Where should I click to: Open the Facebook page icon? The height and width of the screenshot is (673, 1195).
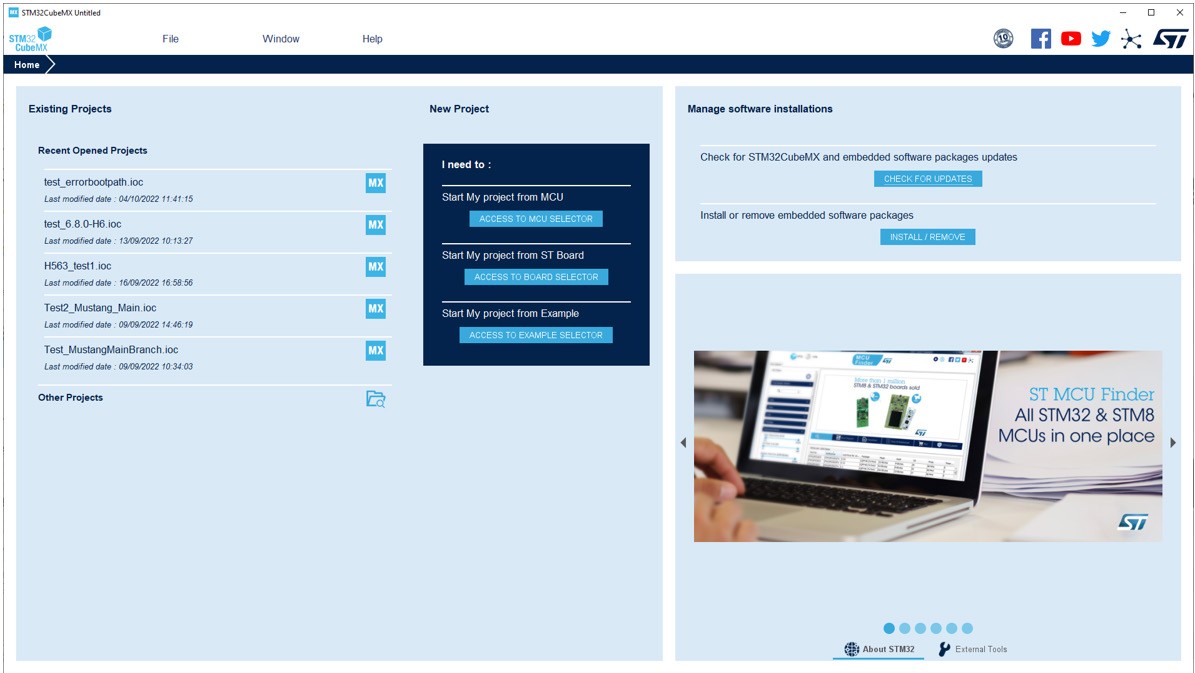tap(1040, 38)
